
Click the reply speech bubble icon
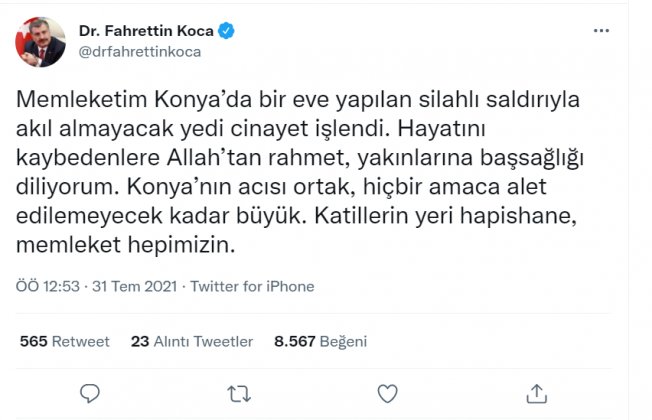click(90, 393)
